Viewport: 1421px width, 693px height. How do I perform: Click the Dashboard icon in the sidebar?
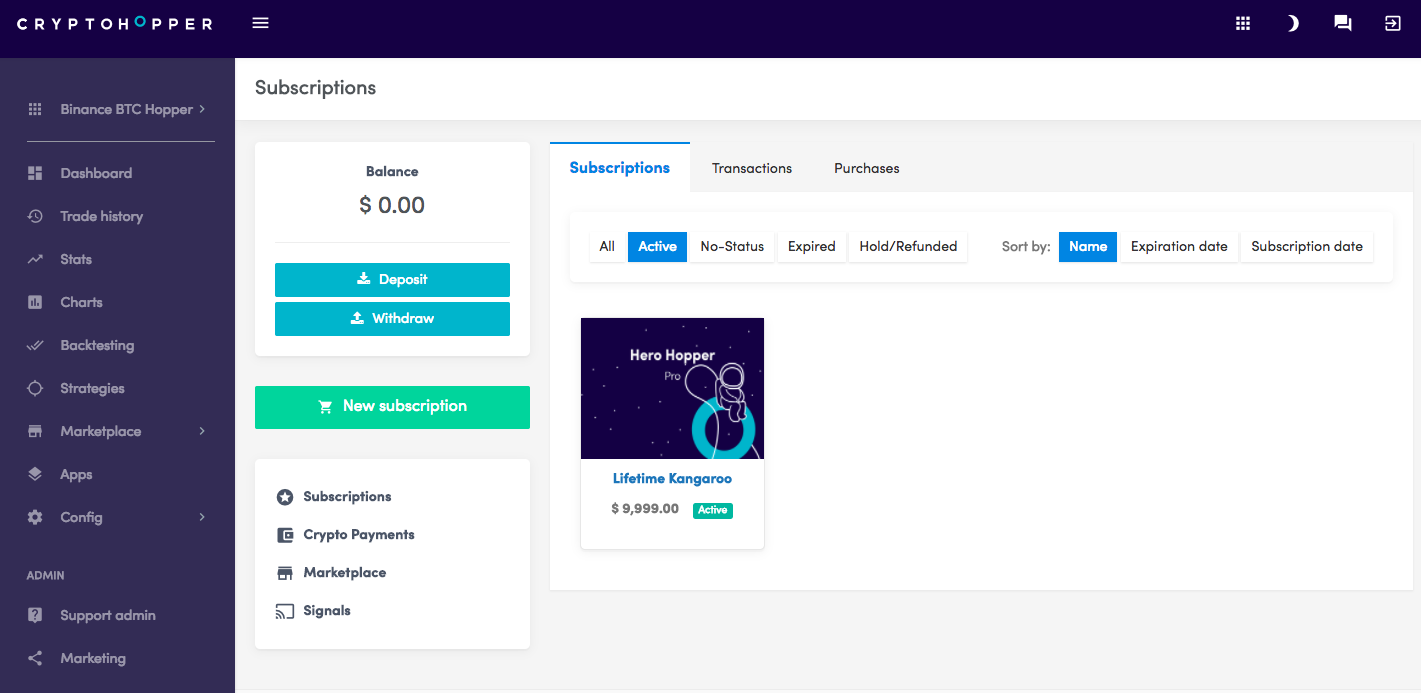(35, 173)
